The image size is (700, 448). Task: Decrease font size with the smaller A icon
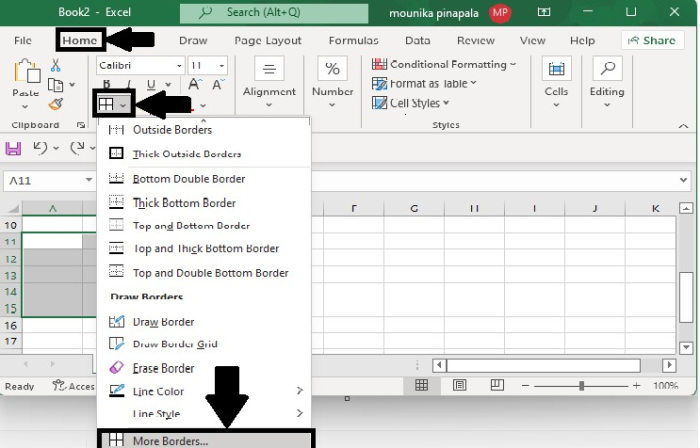coord(218,84)
